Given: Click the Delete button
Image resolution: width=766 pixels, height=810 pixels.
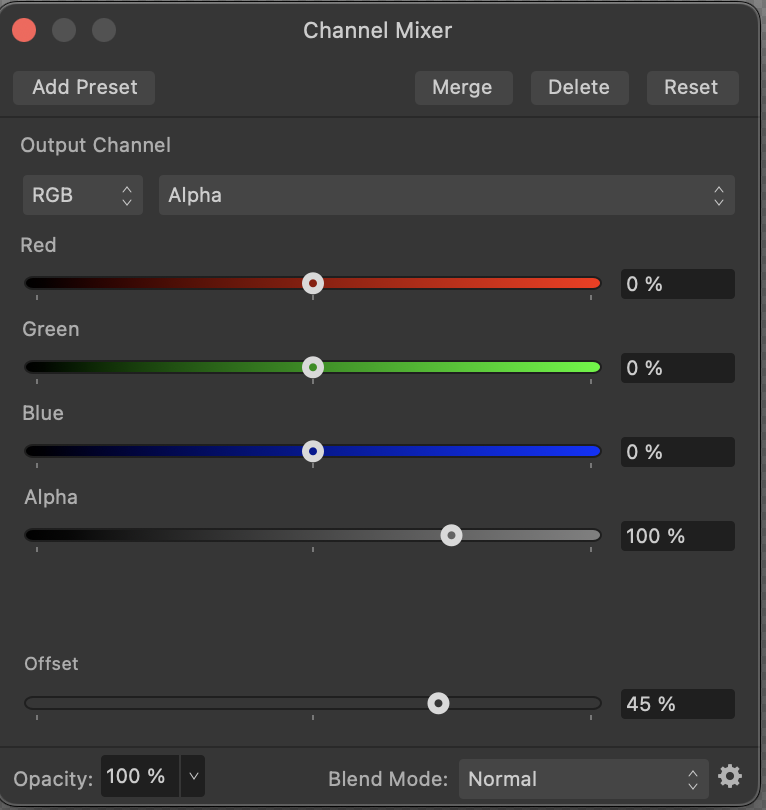Looking at the screenshot, I should pyautogui.click(x=578, y=87).
